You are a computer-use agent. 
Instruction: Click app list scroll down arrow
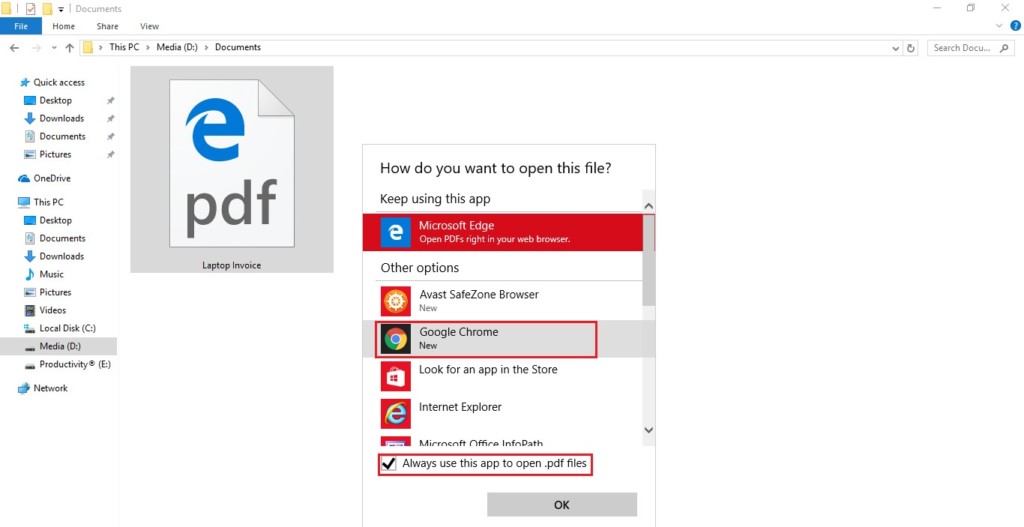648,430
